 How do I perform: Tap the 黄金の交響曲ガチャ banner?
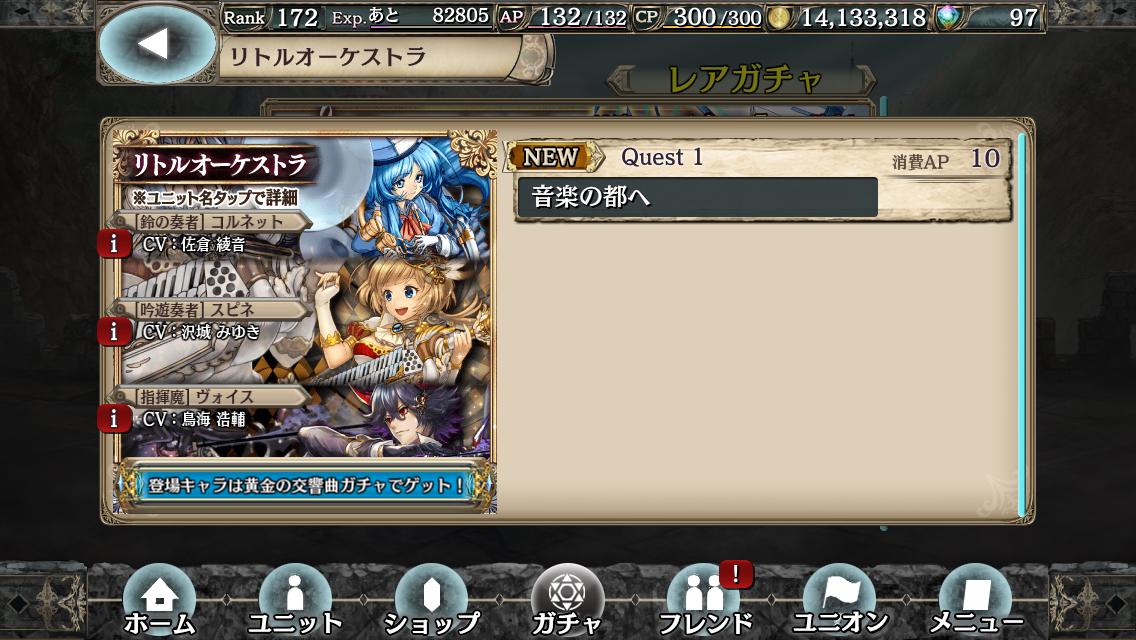305,485
